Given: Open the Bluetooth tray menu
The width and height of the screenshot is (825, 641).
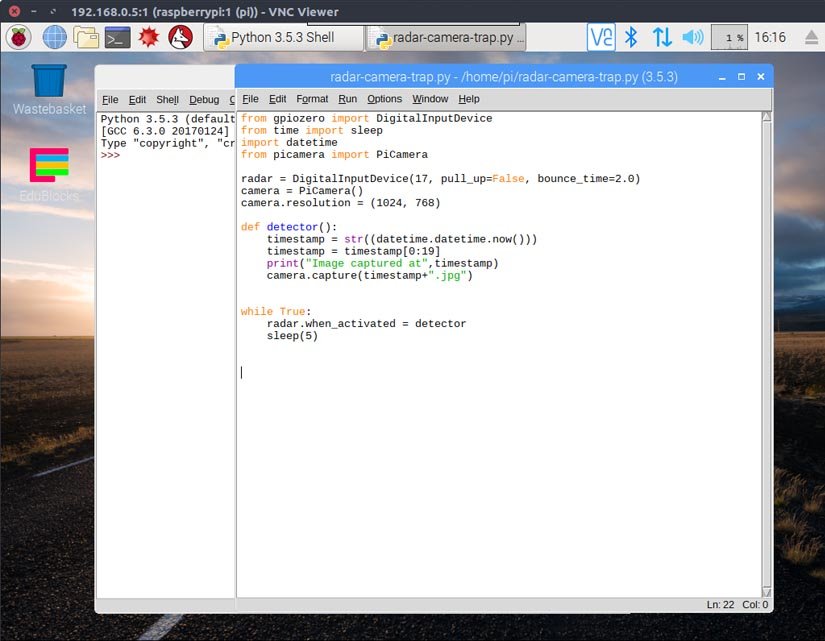Looking at the screenshot, I should point(631,38).
